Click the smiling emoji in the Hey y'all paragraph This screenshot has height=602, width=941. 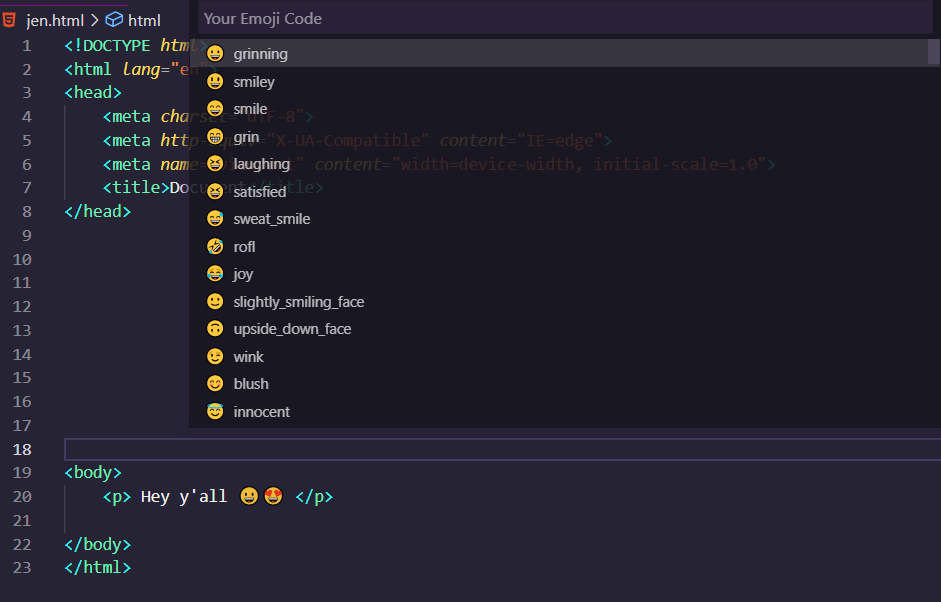pyautogui.click(x=249, y=495)
